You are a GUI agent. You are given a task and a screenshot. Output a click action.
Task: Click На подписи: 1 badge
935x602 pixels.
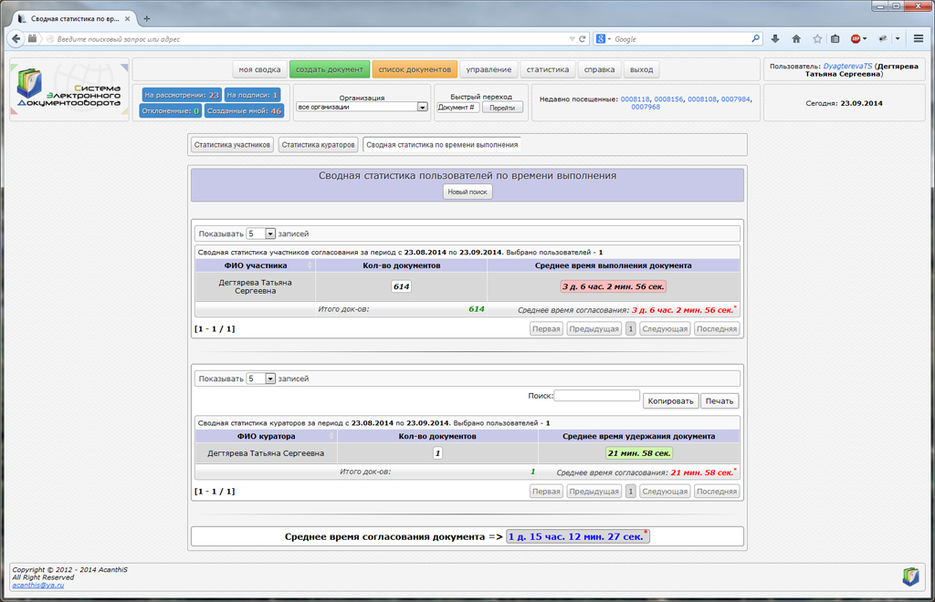pyautogui.click(x=252, y=95)
